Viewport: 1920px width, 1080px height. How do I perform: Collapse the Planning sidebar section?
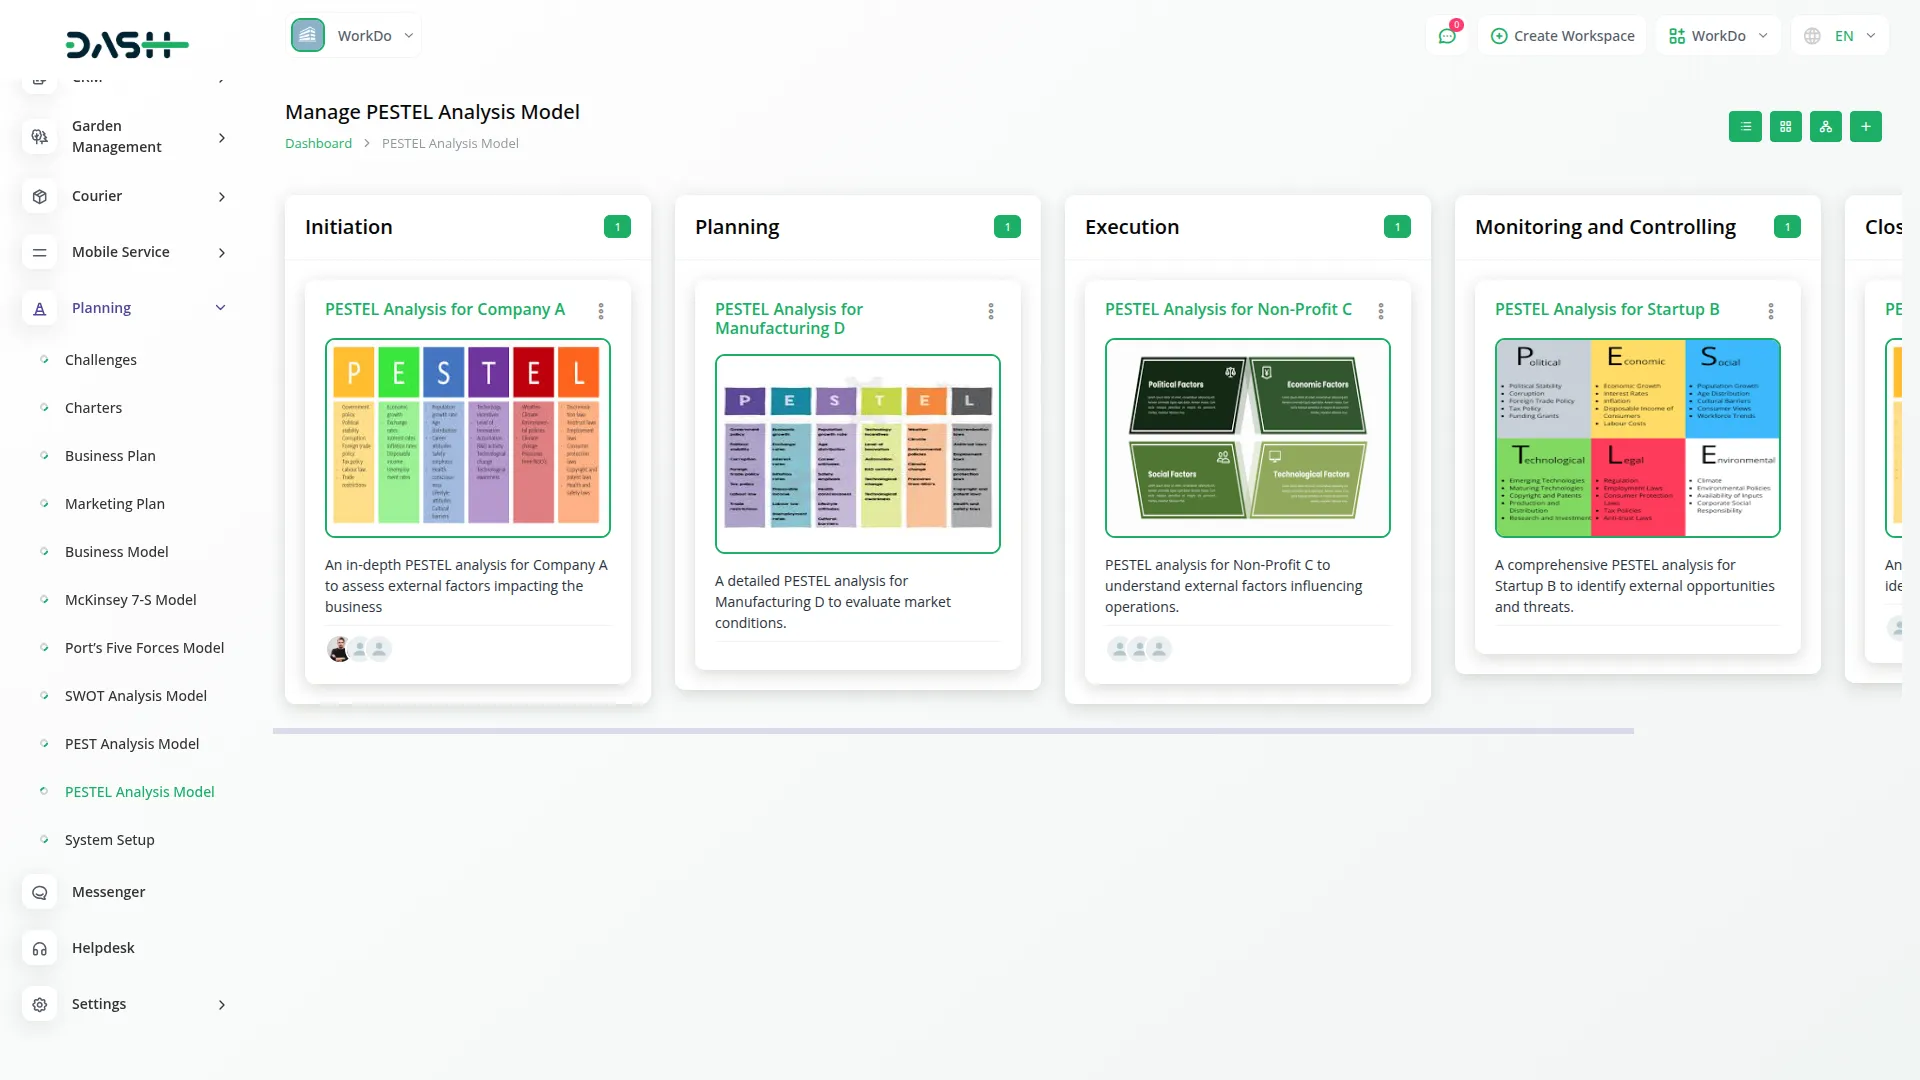(220, 308)
